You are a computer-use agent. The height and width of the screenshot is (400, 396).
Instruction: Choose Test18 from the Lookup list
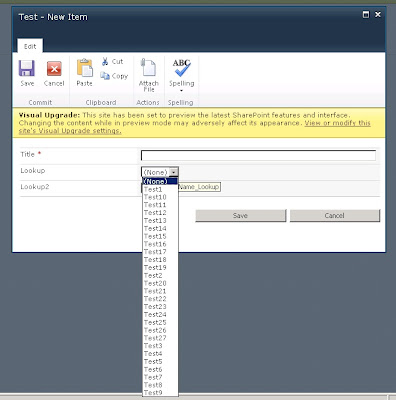(x=160, y=260)
